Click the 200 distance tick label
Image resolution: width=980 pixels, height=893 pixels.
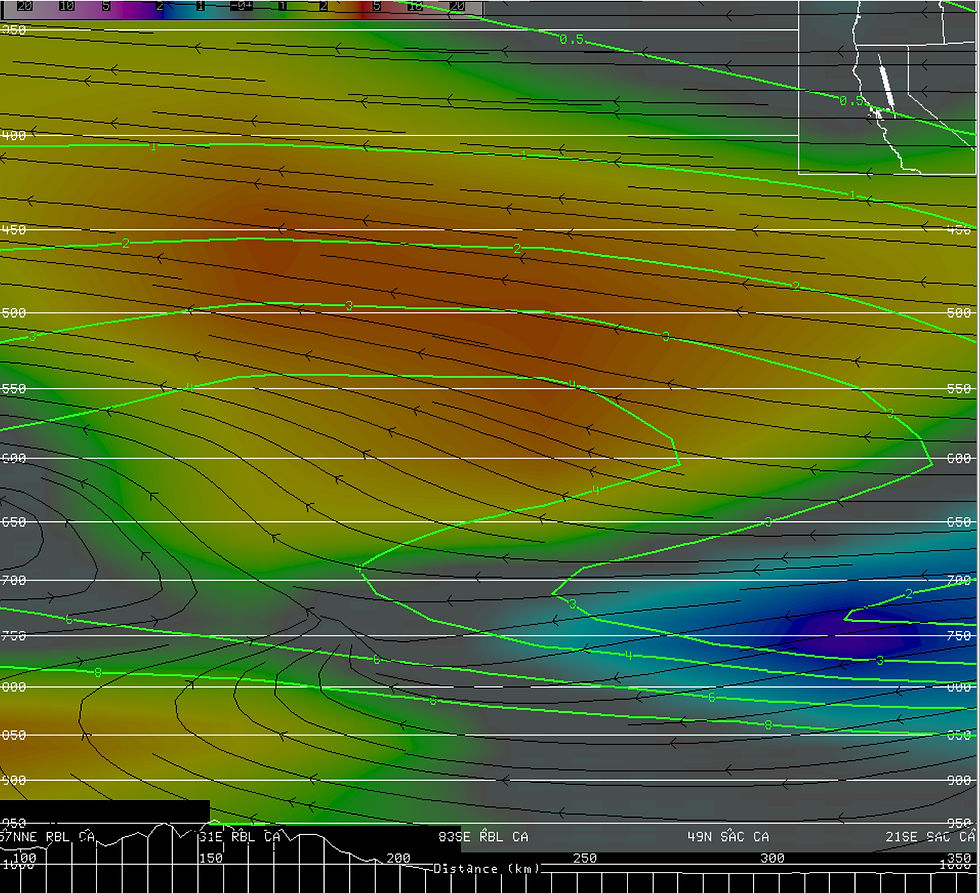pos(398,858)
